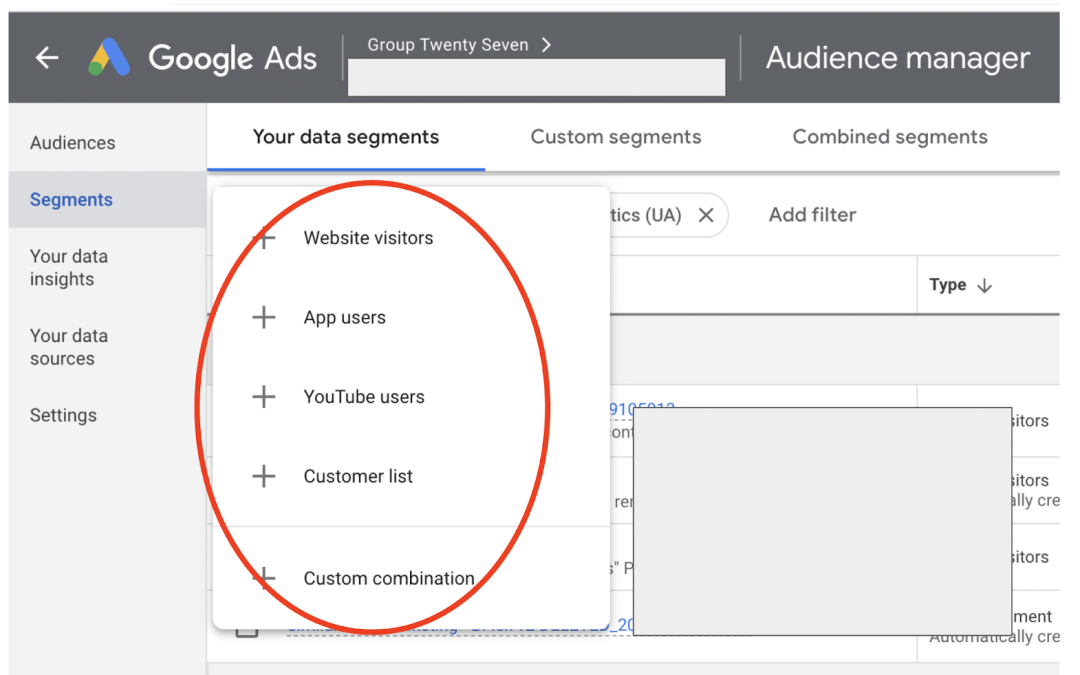The height and width of the screenshot is (675, 1080).
Task: Click the plus icon beside Customer list
Action: tap(264, 476)
